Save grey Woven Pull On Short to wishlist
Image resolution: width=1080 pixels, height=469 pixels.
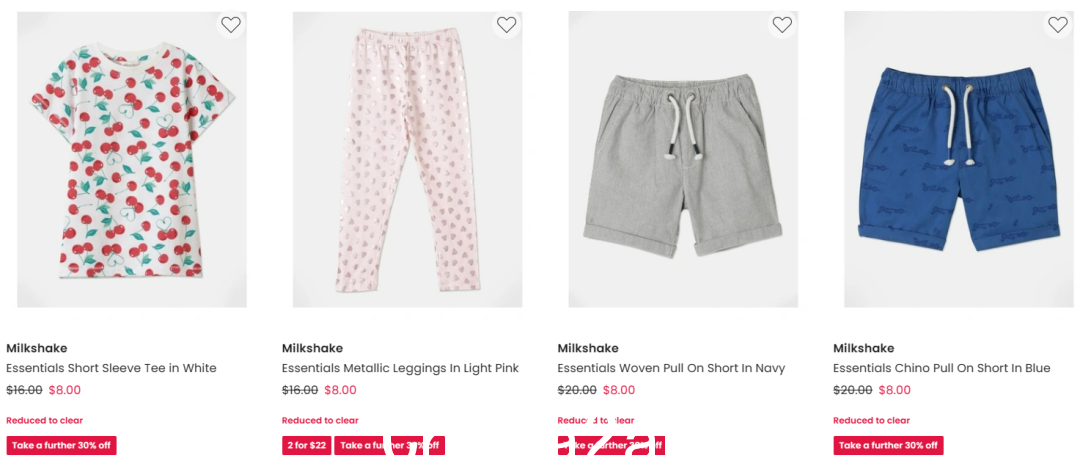point(782,25)
